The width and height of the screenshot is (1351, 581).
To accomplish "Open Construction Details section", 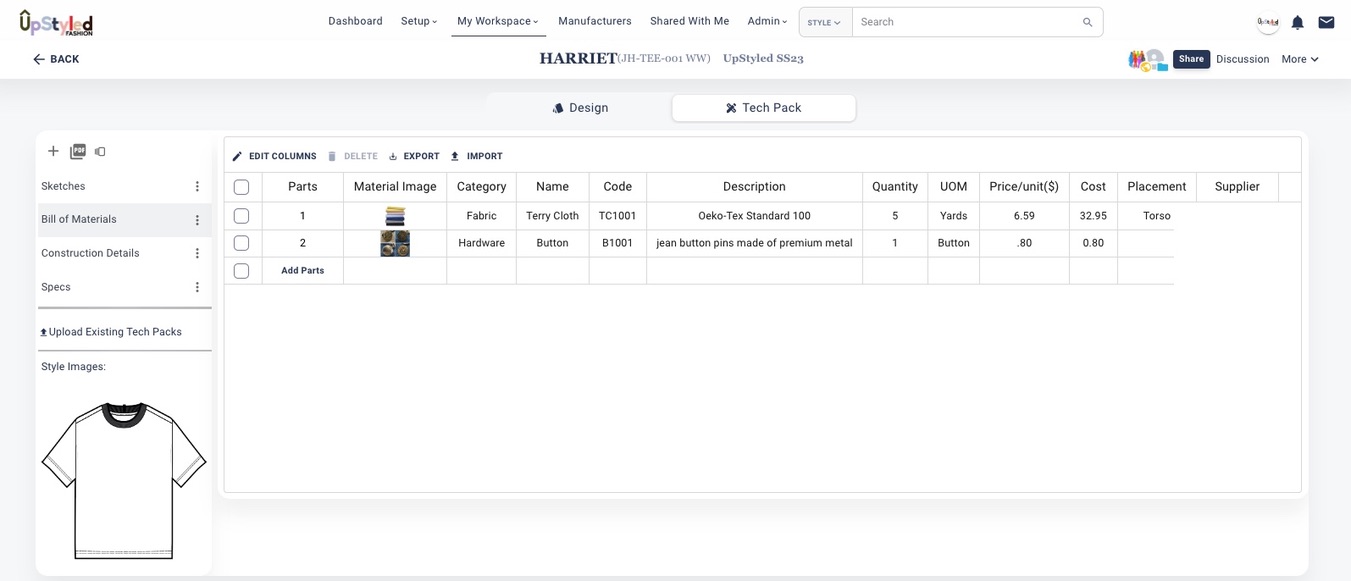I will pyautogui.click(x=90, y=253).
